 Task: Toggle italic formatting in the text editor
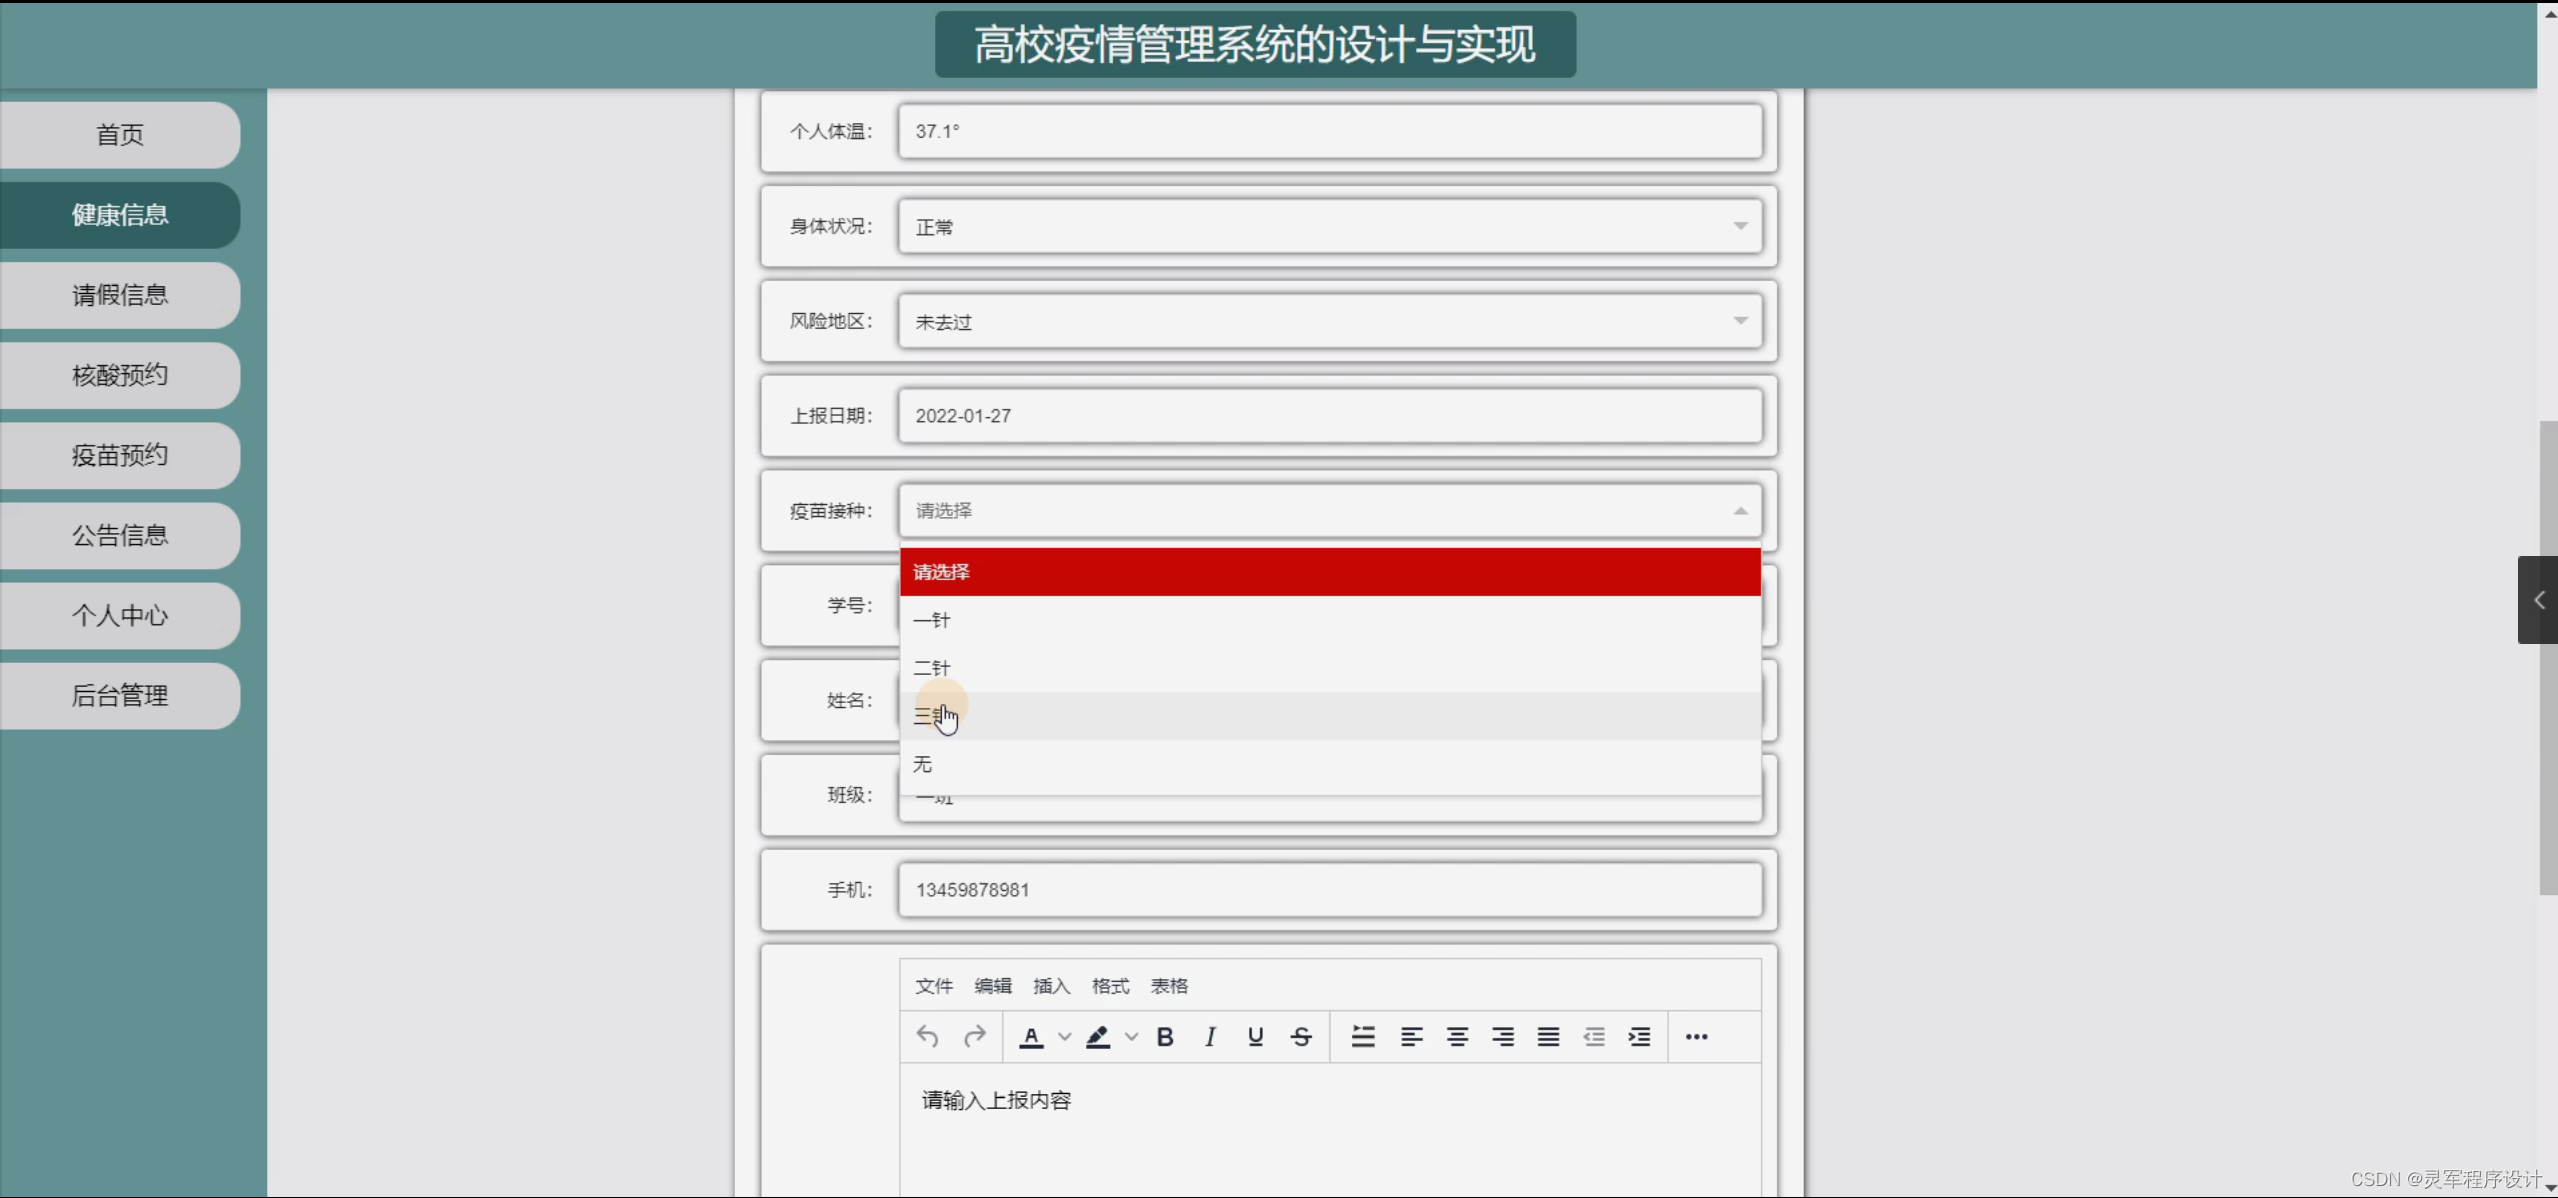(1209, 1037)
